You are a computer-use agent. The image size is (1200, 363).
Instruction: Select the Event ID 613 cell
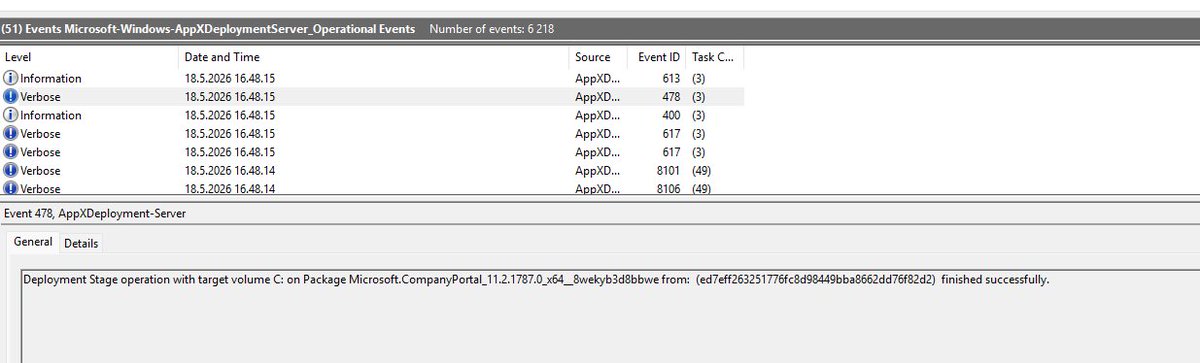671,78
